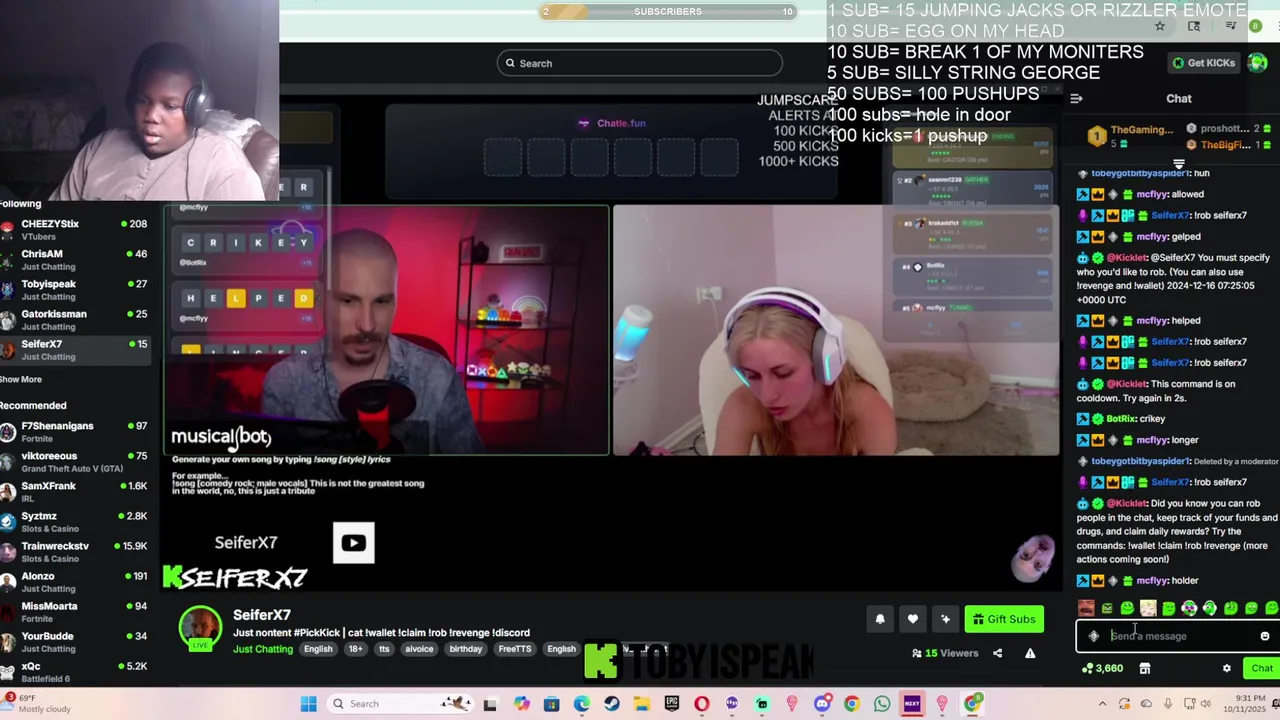Click the Get KICKs button
The height and width of the screenshot is (720, 1280).
point(1204,63)
